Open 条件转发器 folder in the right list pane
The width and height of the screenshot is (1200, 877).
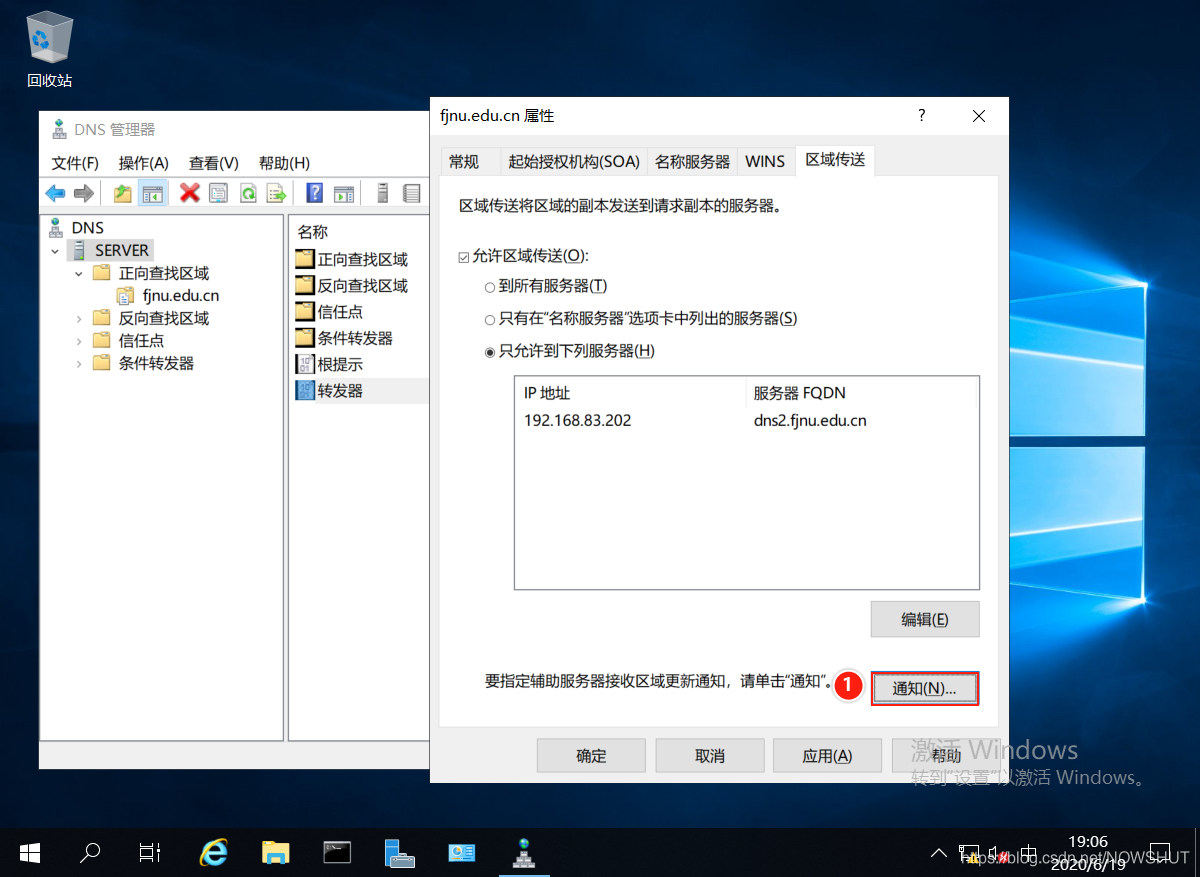(x=345, y=338)
